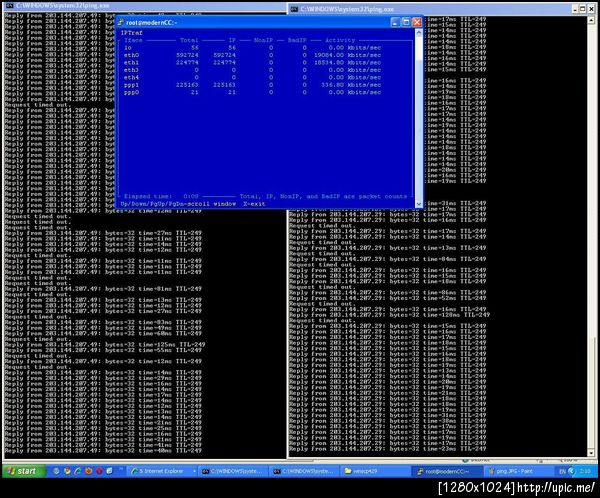Viewport: 600px width, 498px height.
Task: Click the root@modernCC window title text
Action: [x=152, y=23]
